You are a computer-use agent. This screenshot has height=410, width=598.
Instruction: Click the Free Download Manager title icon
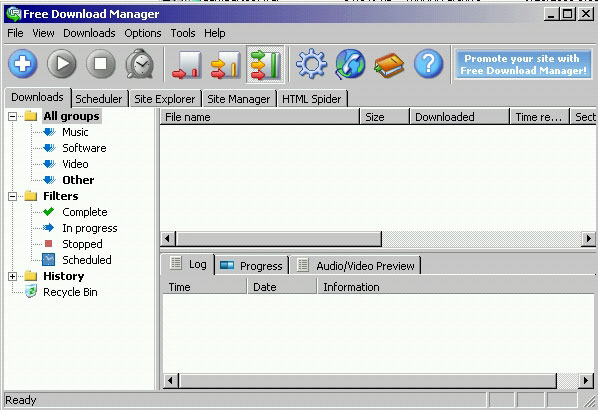coord(13,14)
